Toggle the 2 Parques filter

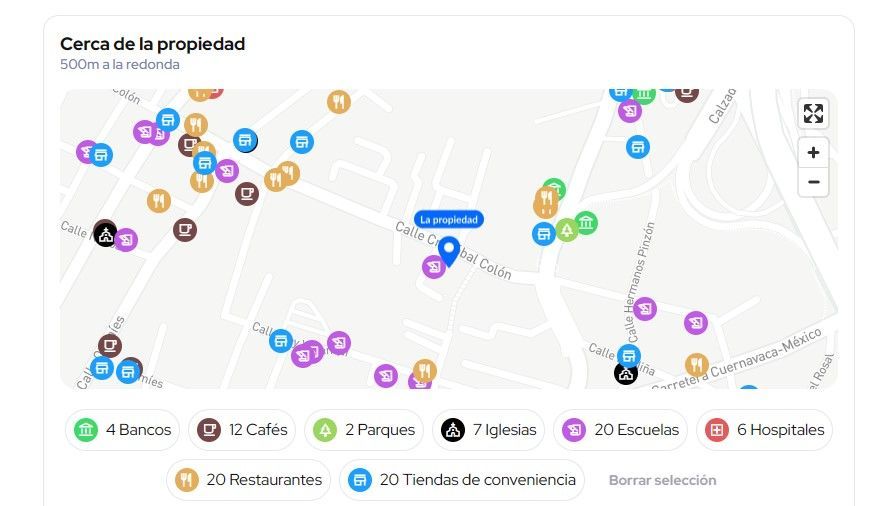[x=364, y=430]
